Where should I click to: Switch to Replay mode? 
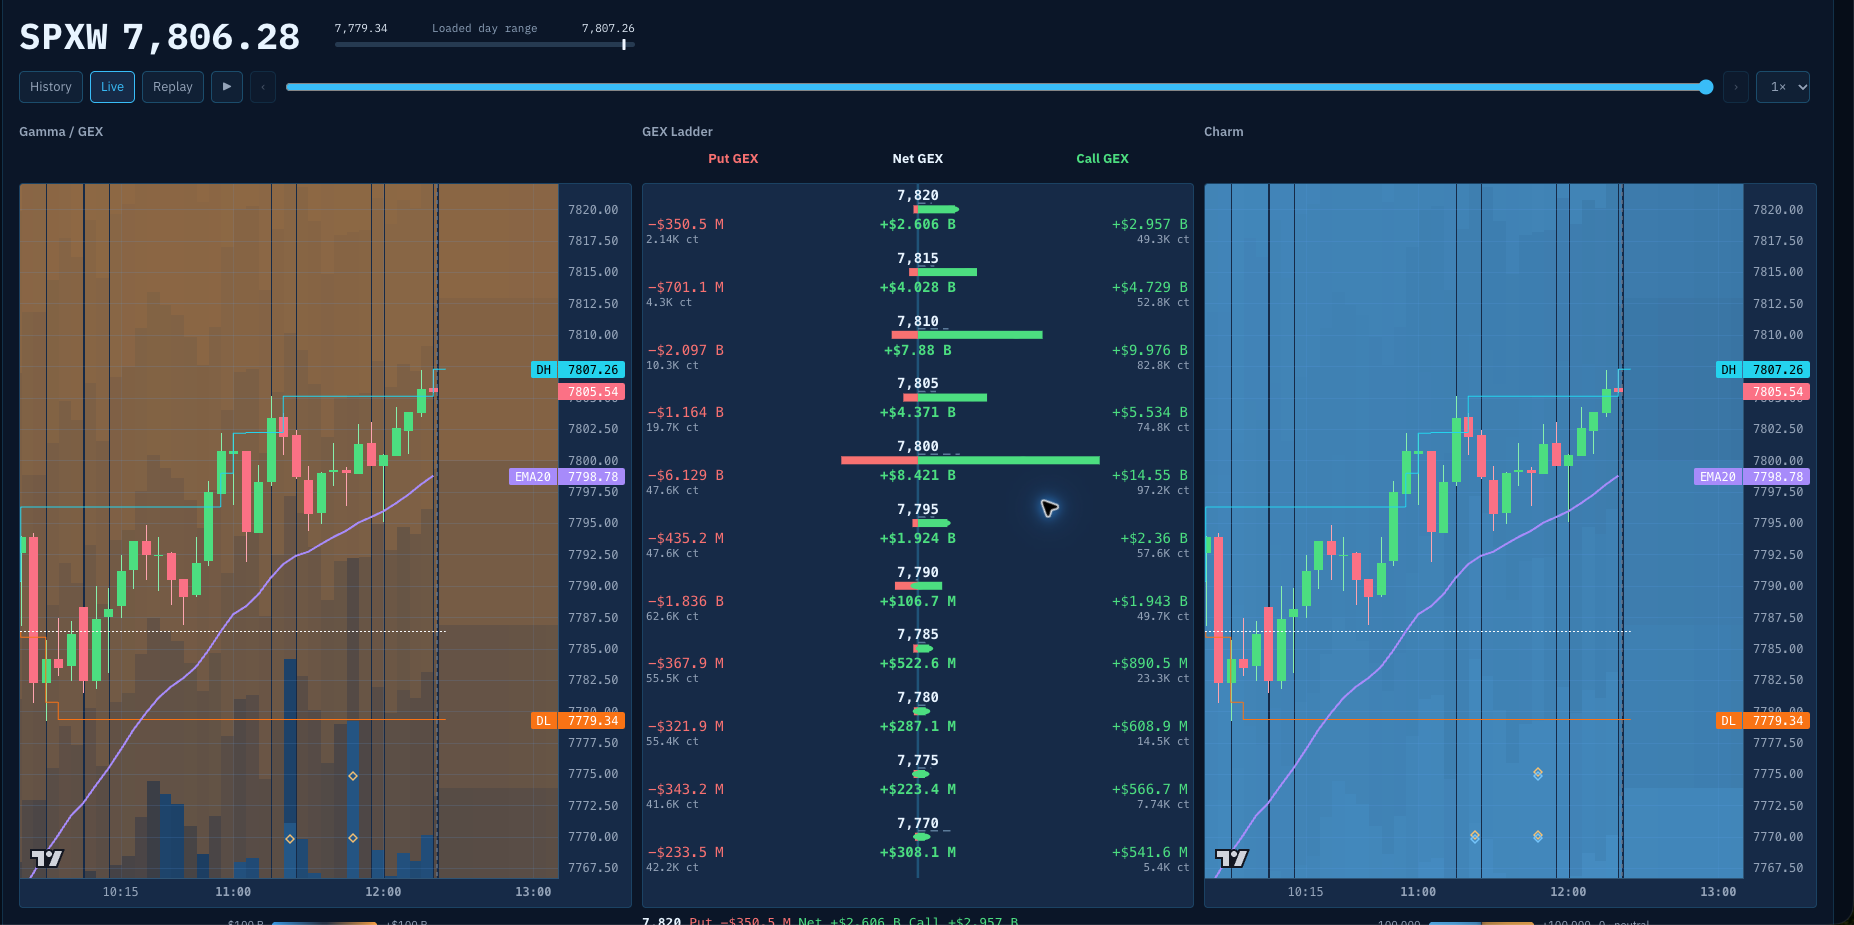point(173,87)
